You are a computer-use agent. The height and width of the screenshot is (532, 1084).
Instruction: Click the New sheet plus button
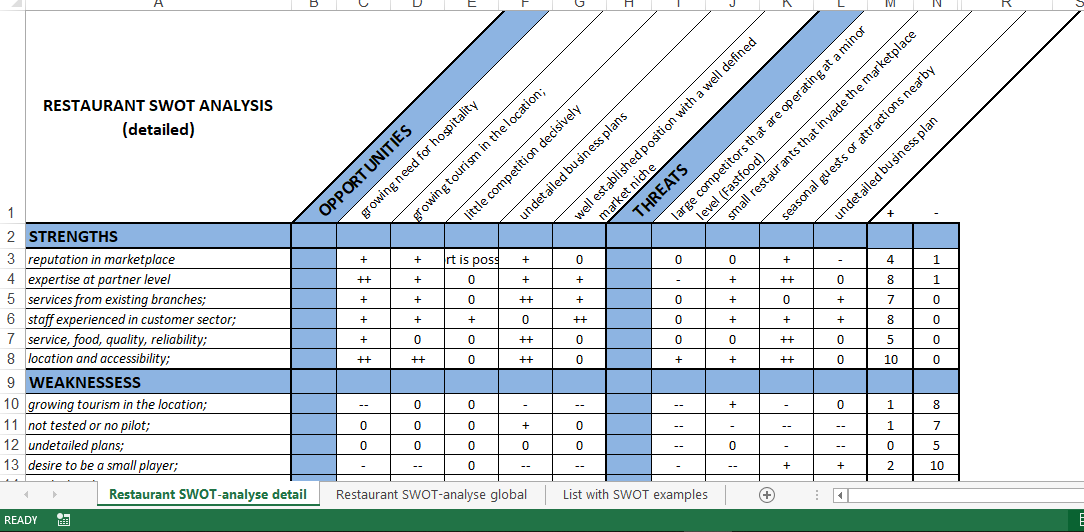[767, 495]
